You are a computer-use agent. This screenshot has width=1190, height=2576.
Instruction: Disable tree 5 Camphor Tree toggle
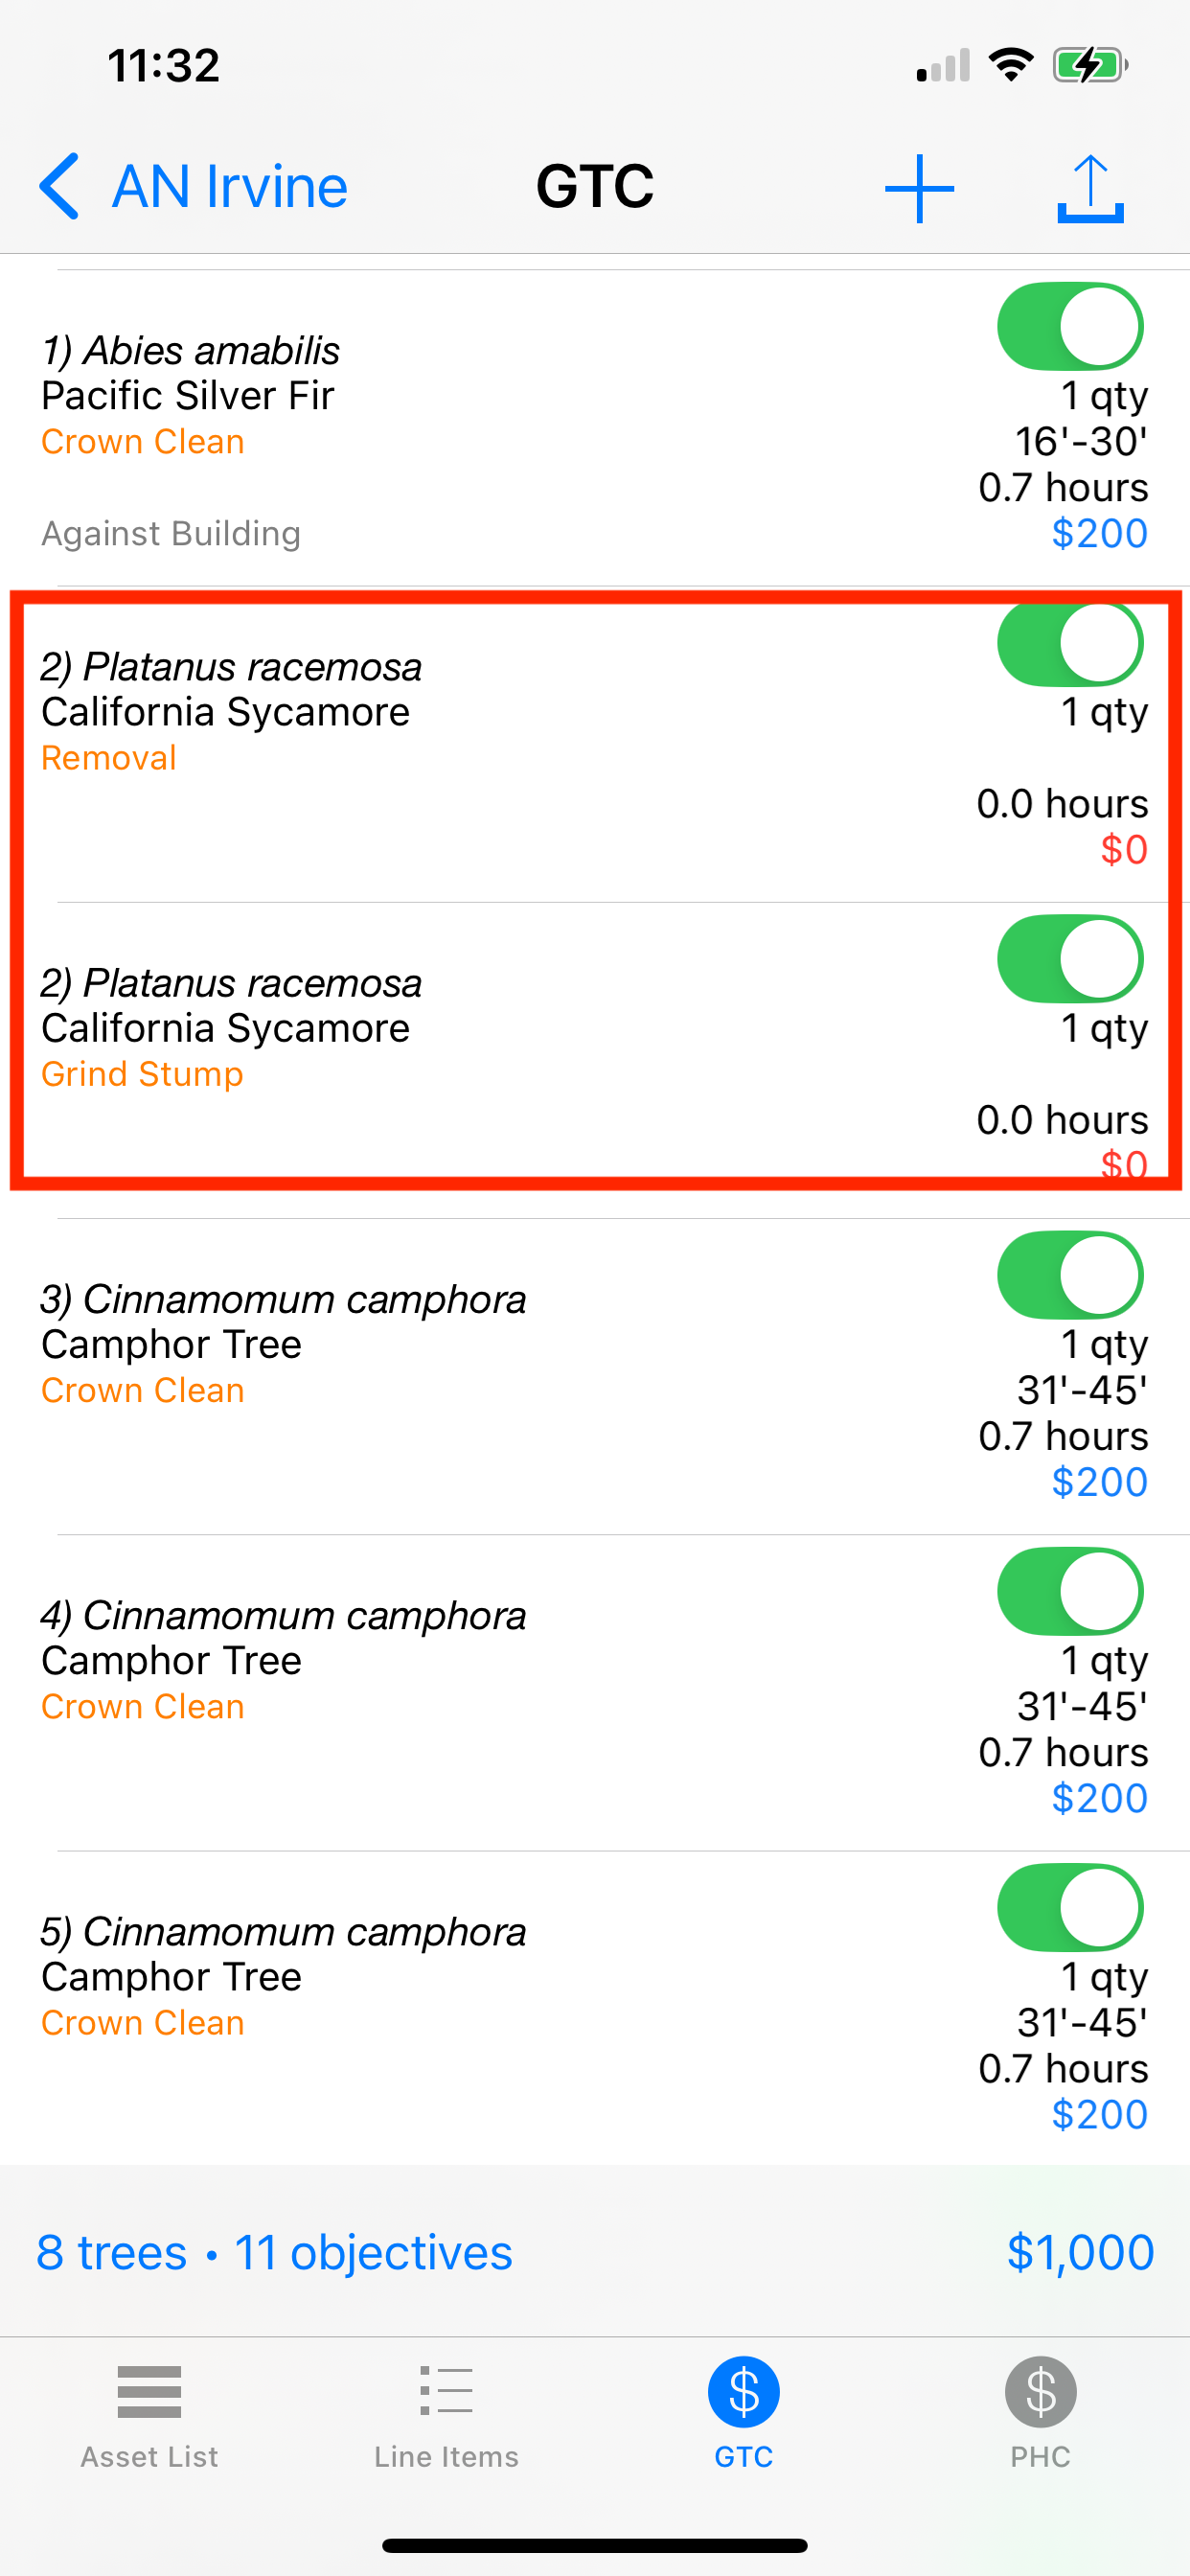[1070, 1907]
